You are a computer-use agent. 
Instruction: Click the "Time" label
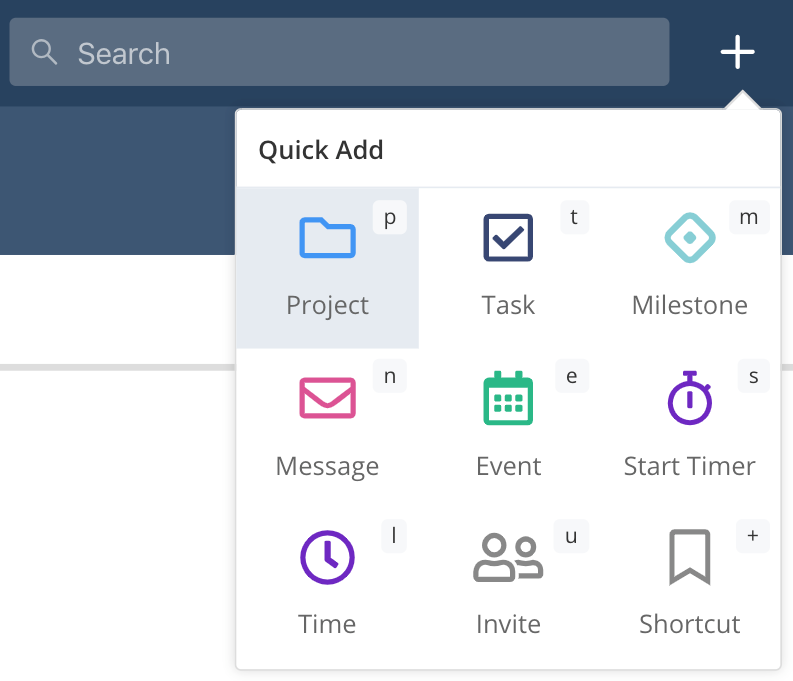327,624
